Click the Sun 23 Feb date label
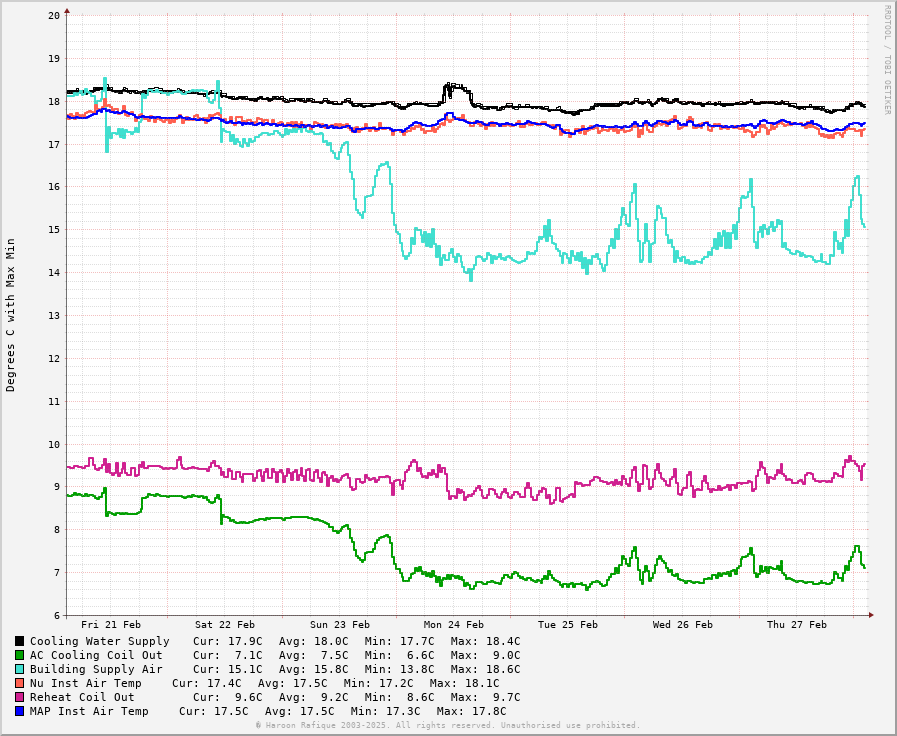This screenshot has width=897, height=736. [x=340, y=625]
